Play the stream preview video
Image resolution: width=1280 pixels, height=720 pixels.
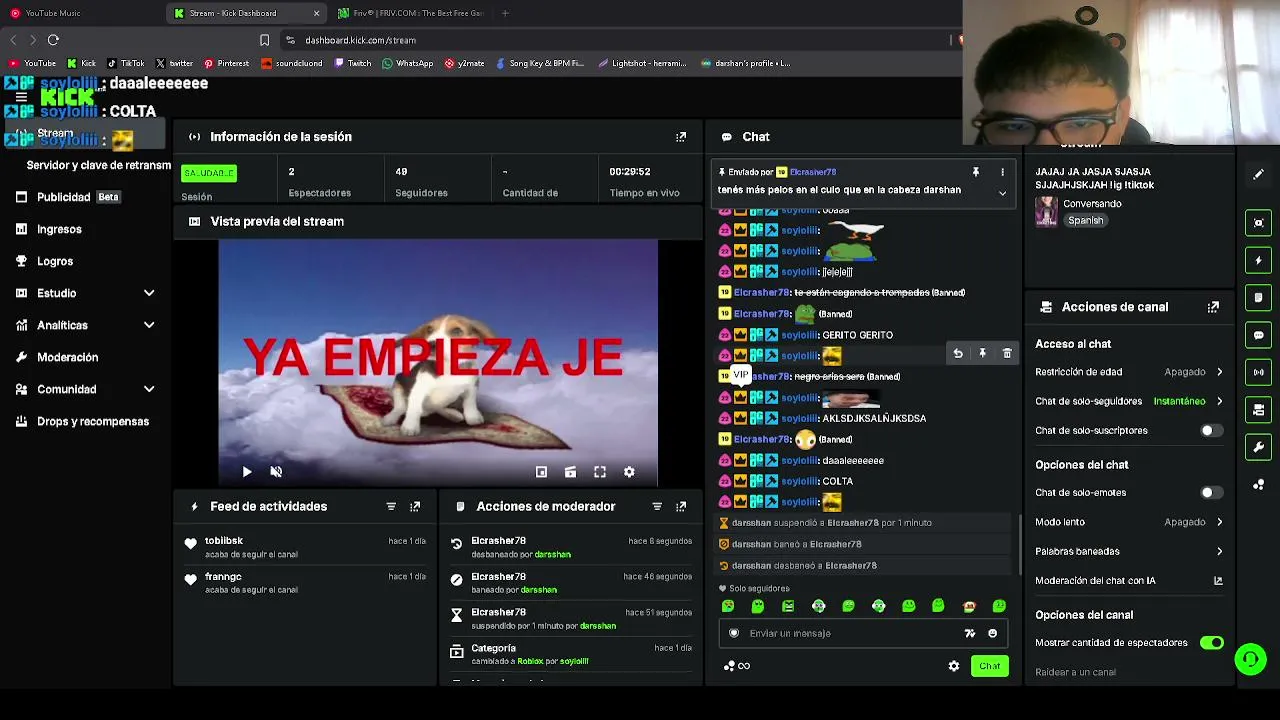tap(247, 472)
